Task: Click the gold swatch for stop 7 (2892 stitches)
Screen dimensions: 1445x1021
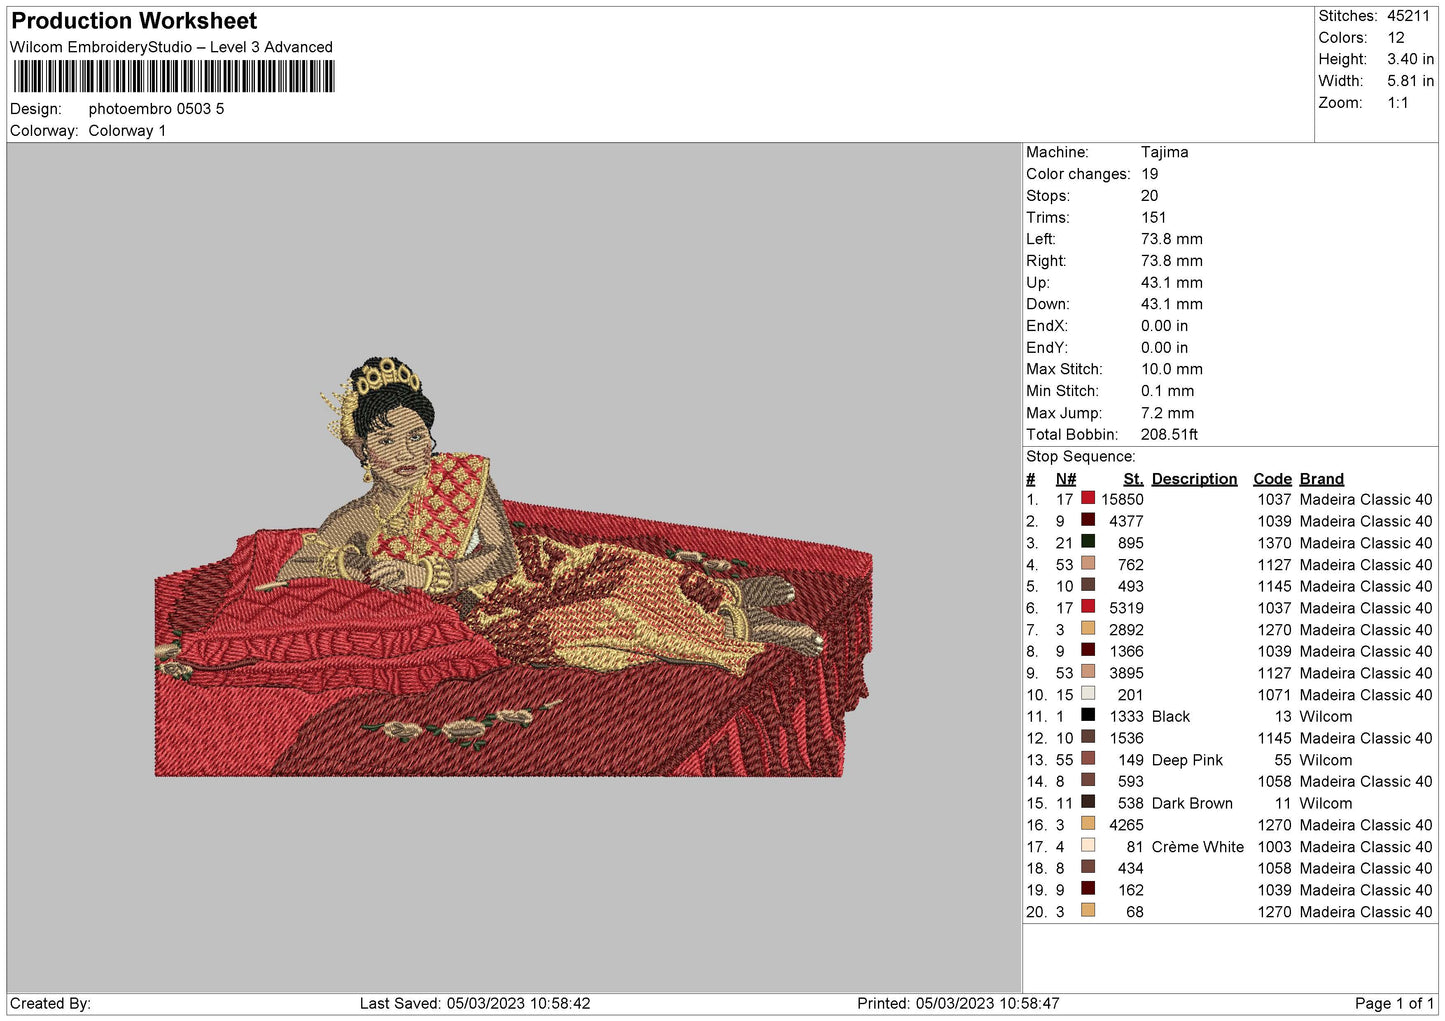Action: (x=1088, y=628)
